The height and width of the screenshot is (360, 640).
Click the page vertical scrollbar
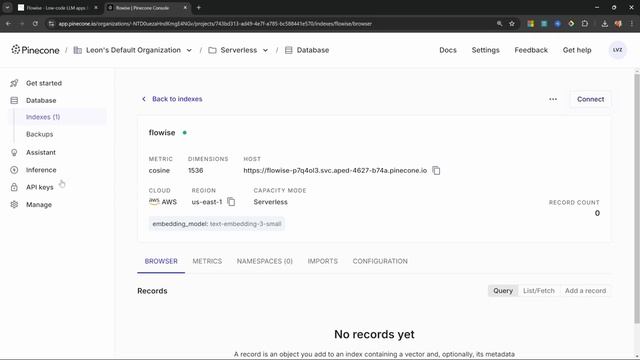pos(637,198)
